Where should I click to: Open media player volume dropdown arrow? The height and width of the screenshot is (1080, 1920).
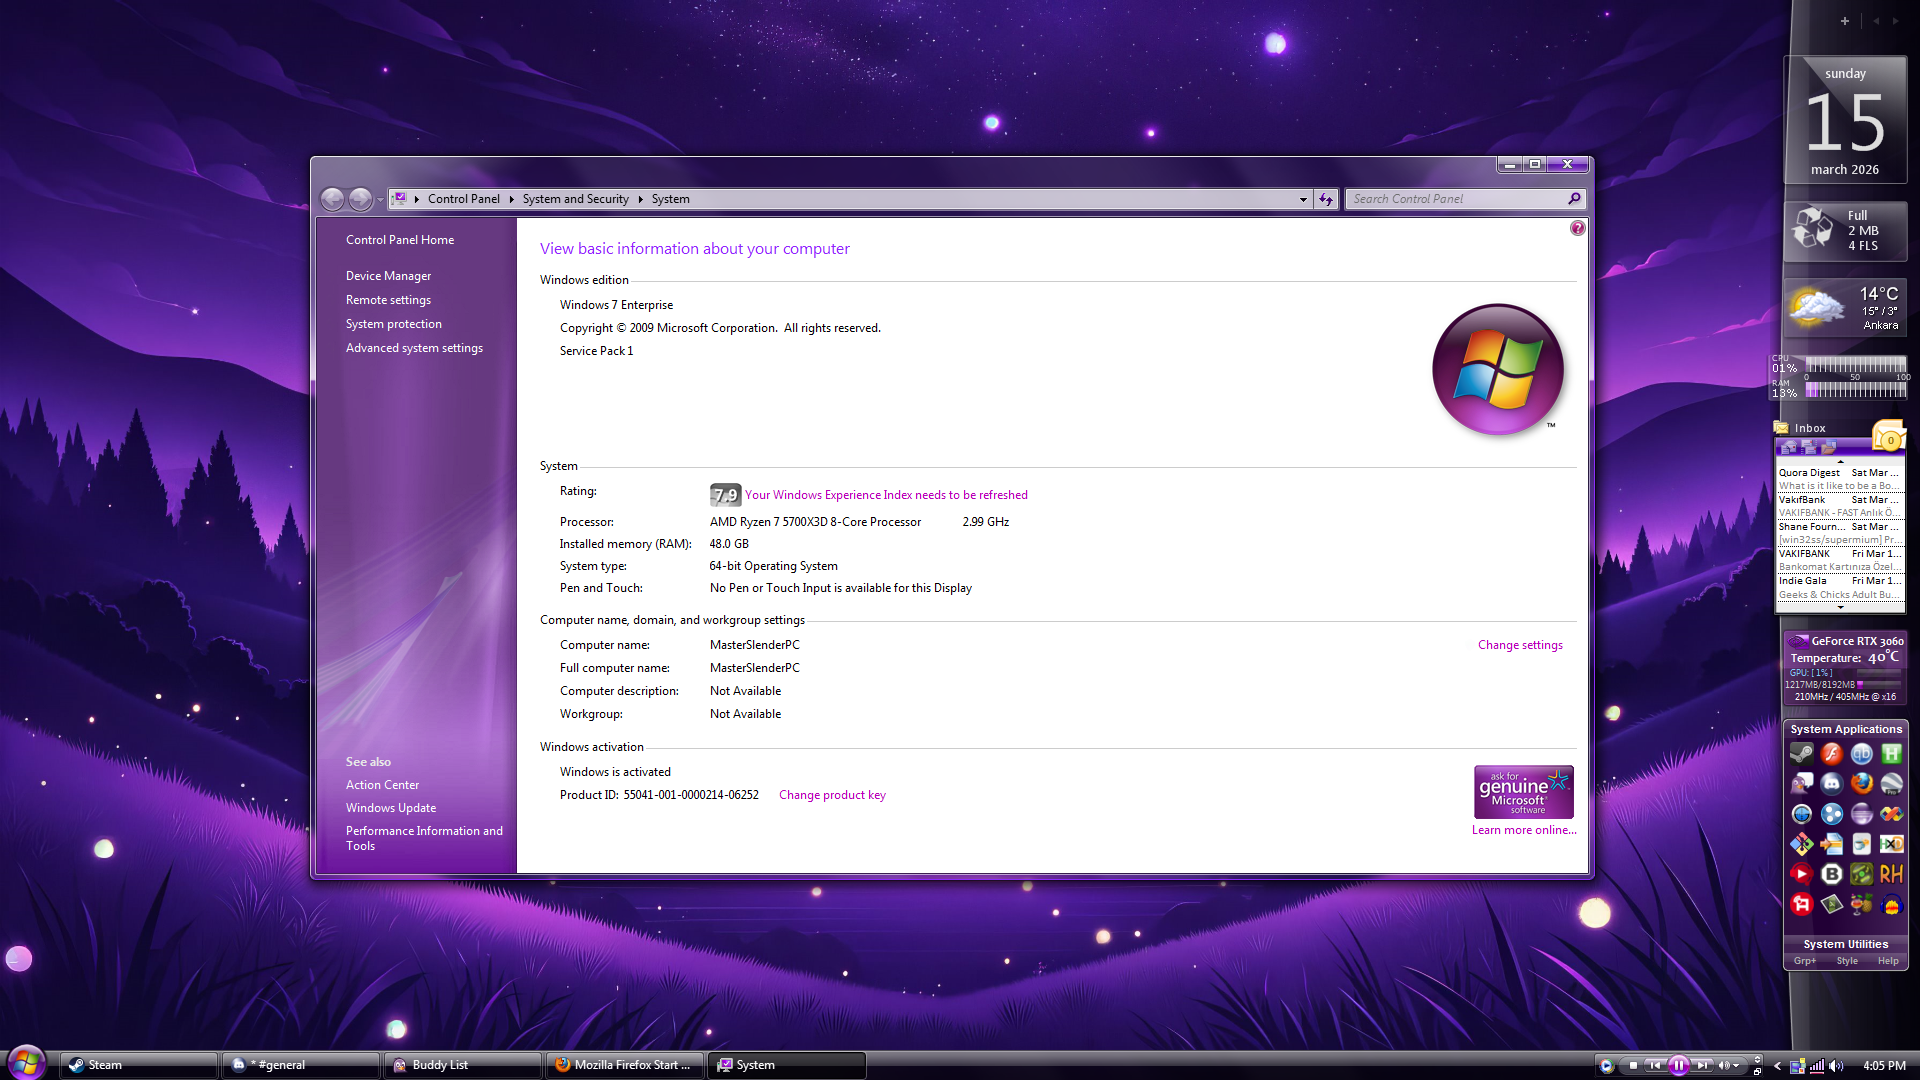(x=1736, y=1066)
